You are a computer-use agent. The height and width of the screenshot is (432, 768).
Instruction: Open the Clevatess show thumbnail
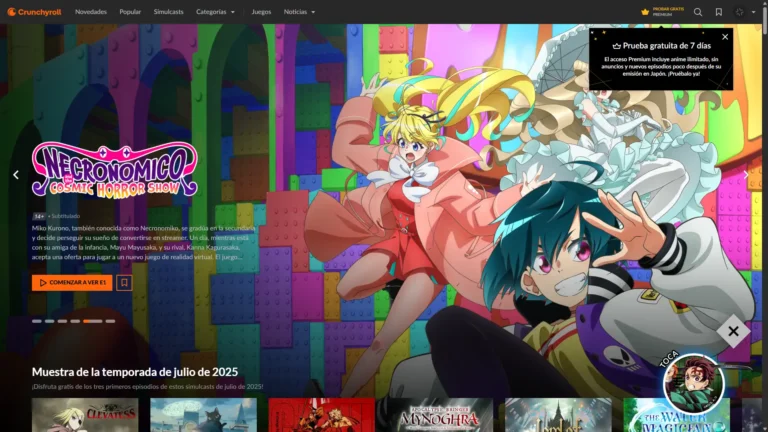(x=85, y=415)
